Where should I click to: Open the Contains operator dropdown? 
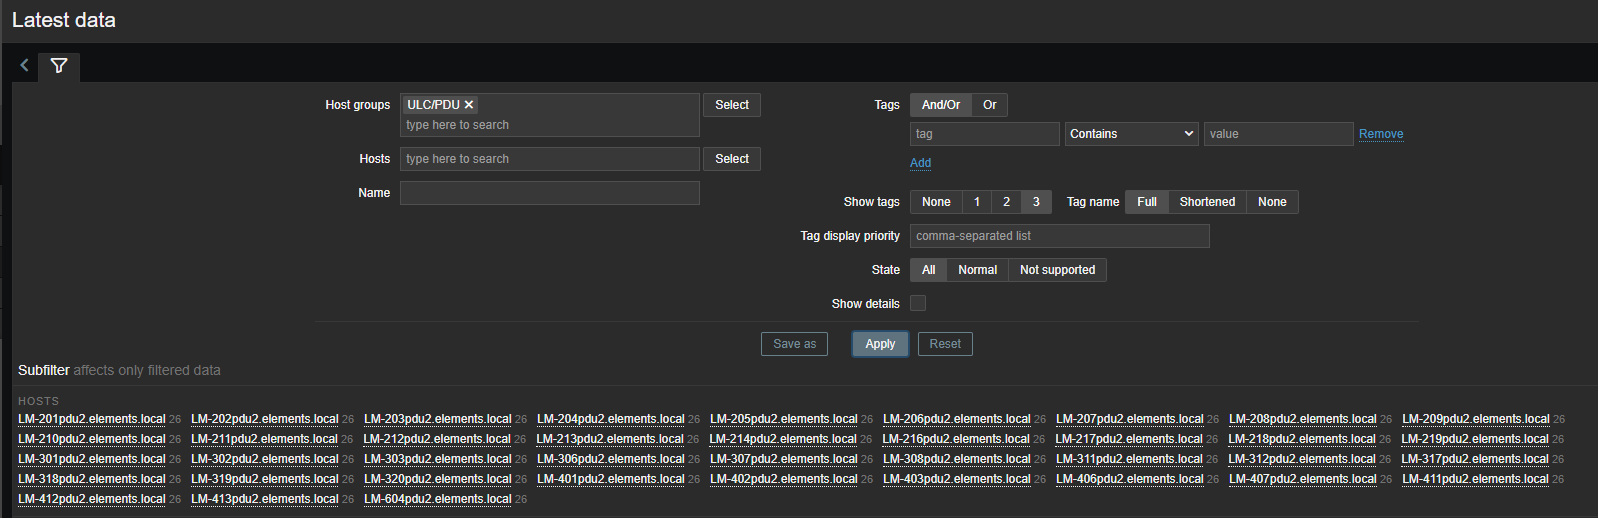1131,134
